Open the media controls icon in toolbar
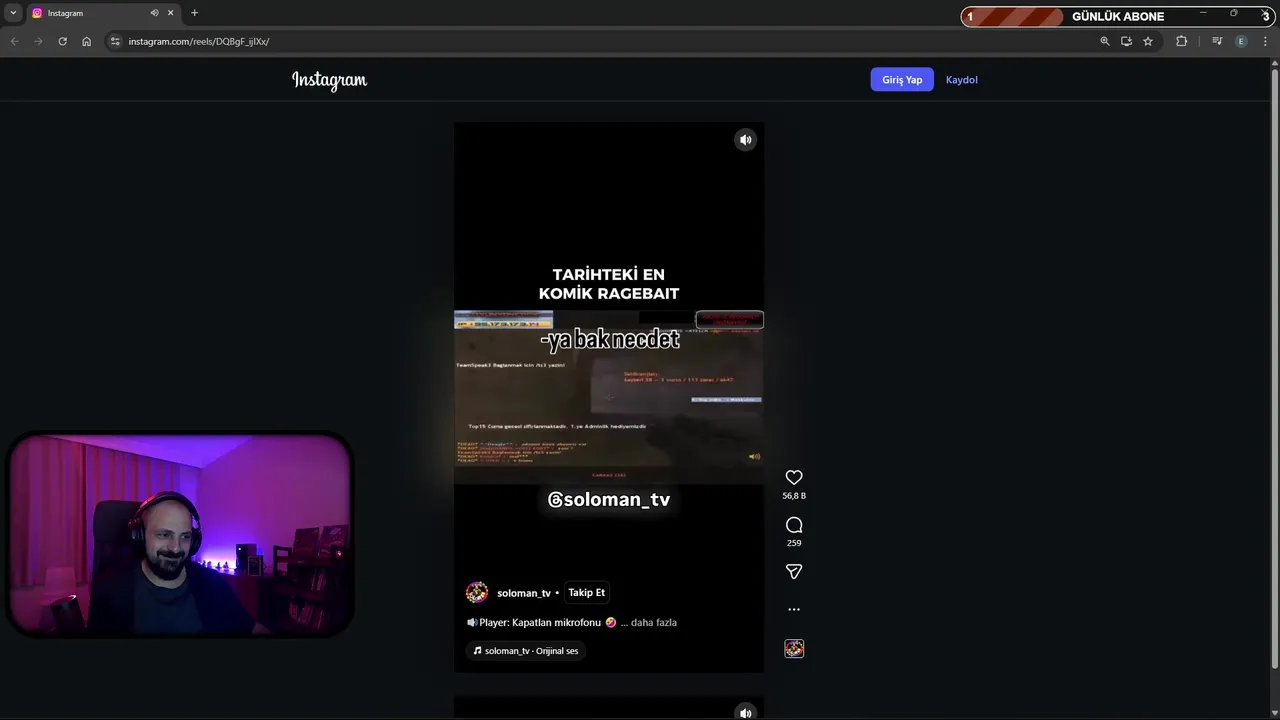 point(1217,41)
